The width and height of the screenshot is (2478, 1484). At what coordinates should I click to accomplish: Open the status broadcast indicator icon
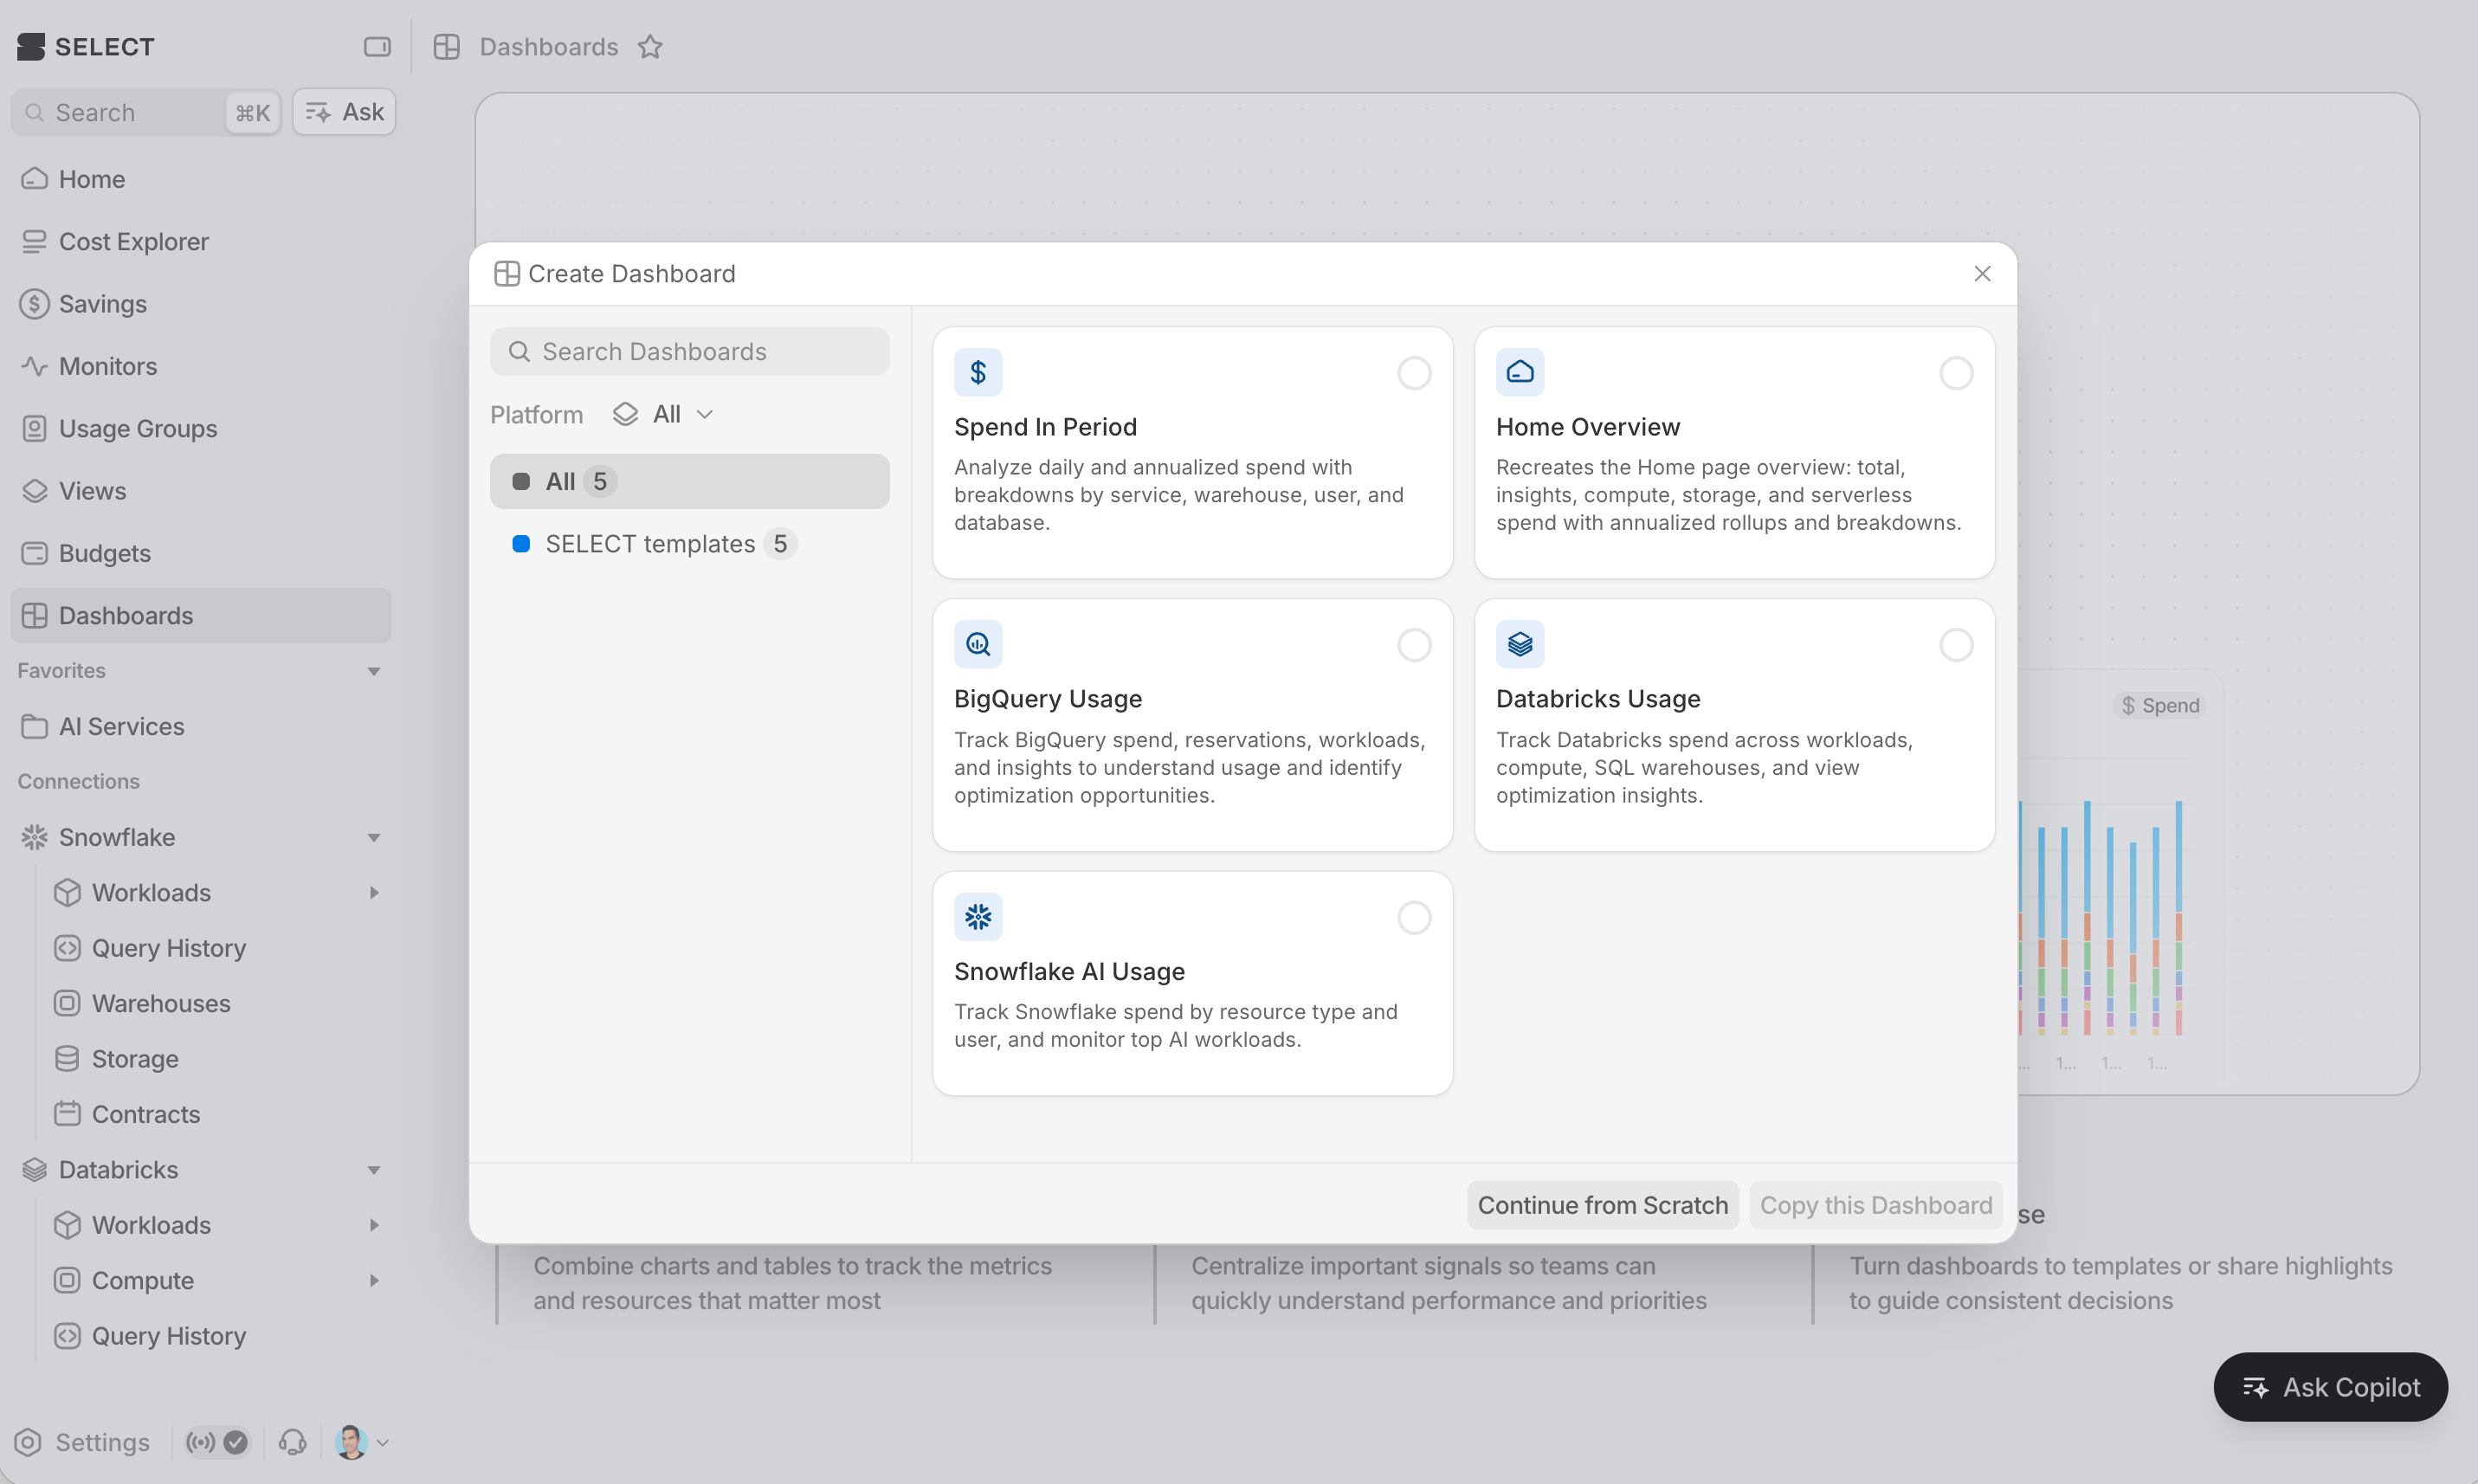pyautogui.click(x=201, y=1442)
